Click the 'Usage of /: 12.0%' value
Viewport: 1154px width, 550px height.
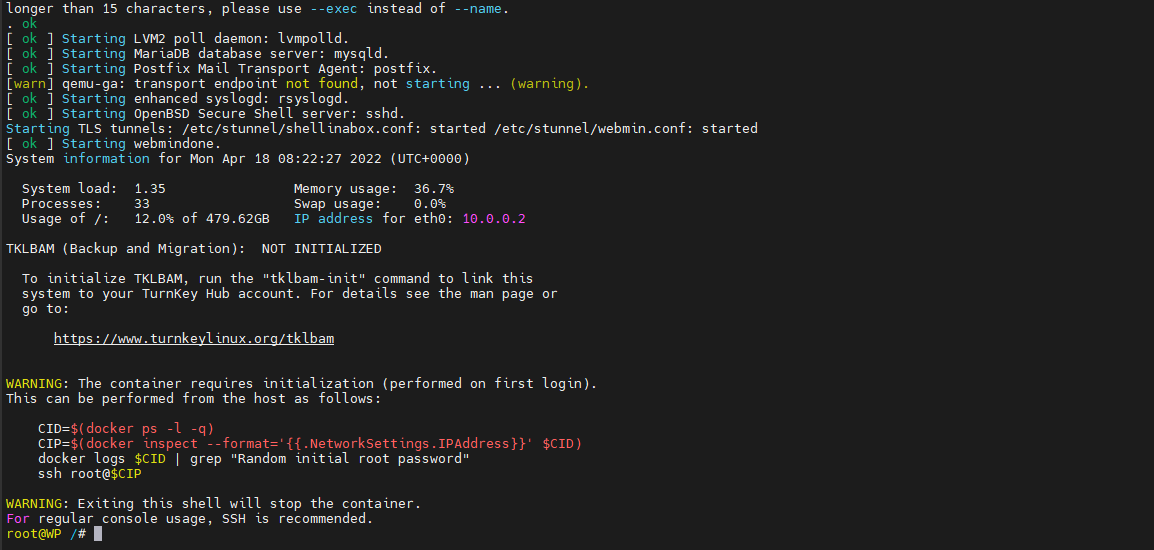145,219
